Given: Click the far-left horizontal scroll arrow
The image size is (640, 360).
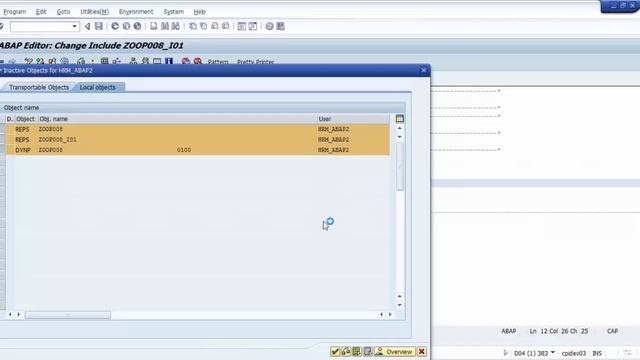Looking at the screenshot, I should (10, 315).
